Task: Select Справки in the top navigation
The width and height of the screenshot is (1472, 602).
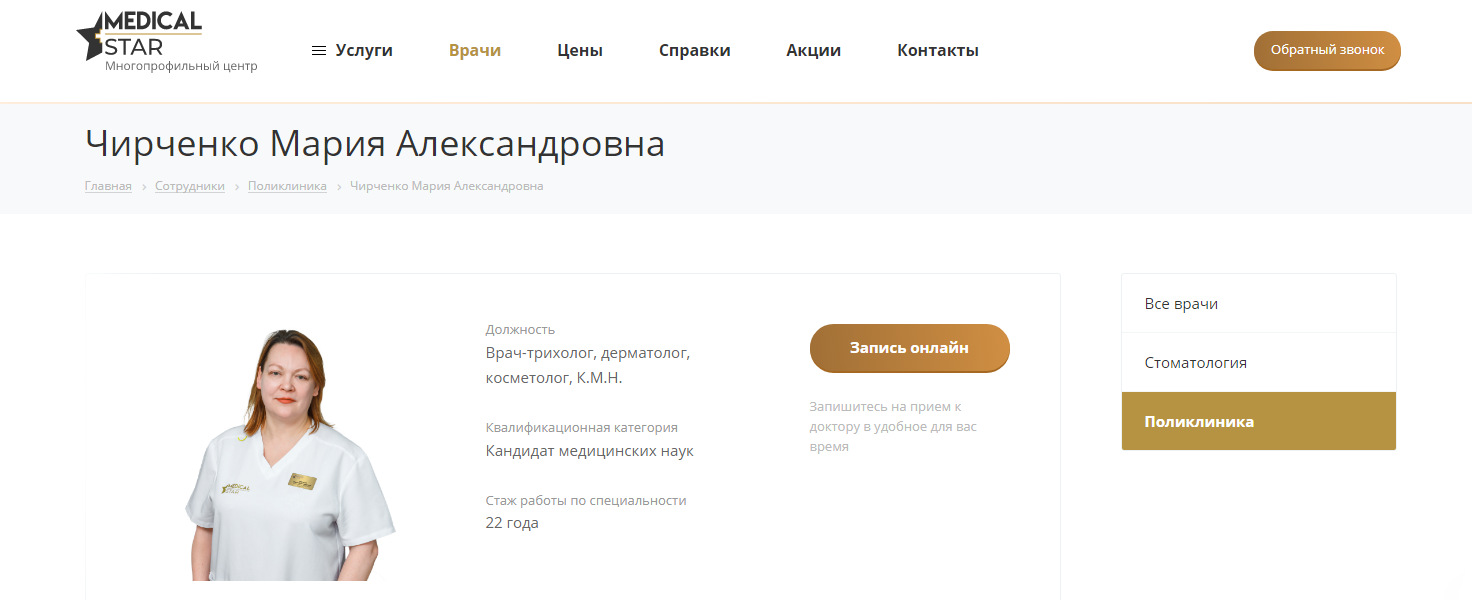Action: pyautogui.click(x=694, y=51)
